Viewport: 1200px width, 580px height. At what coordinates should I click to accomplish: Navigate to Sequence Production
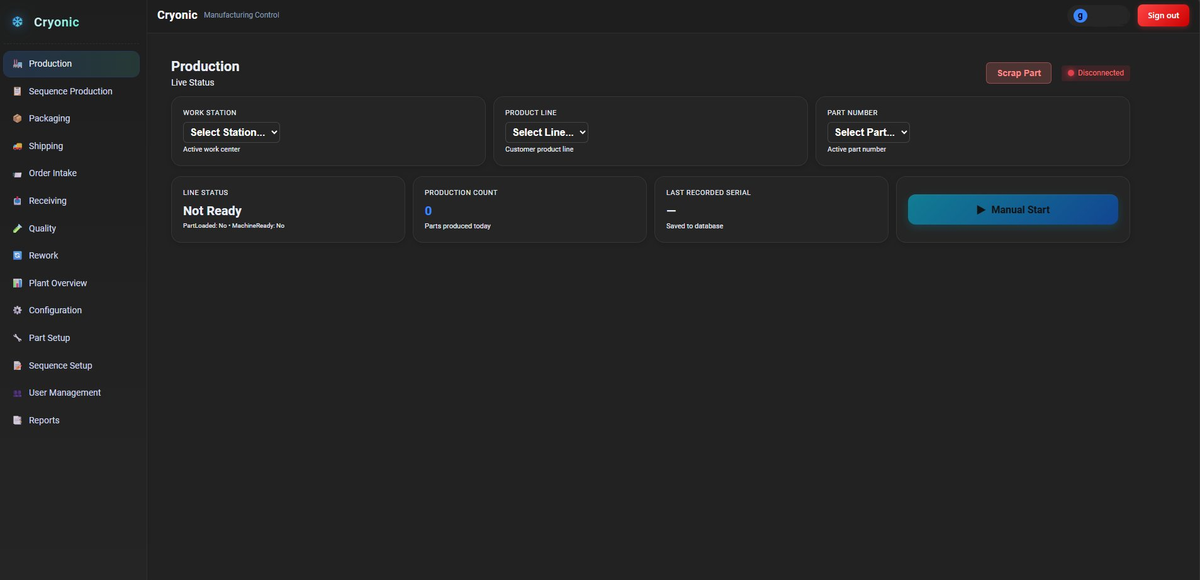click(70, 88)
